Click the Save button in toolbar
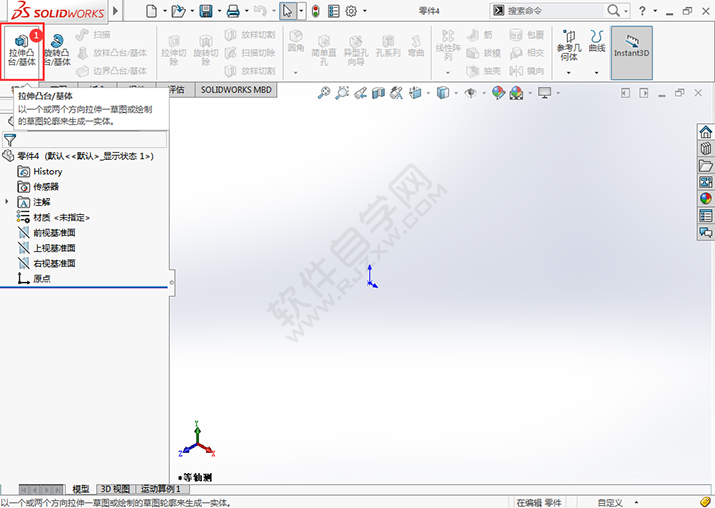Image resolution: width=715 pixels, height=508 pixels. pyautogui.click(x=206, y=11)
